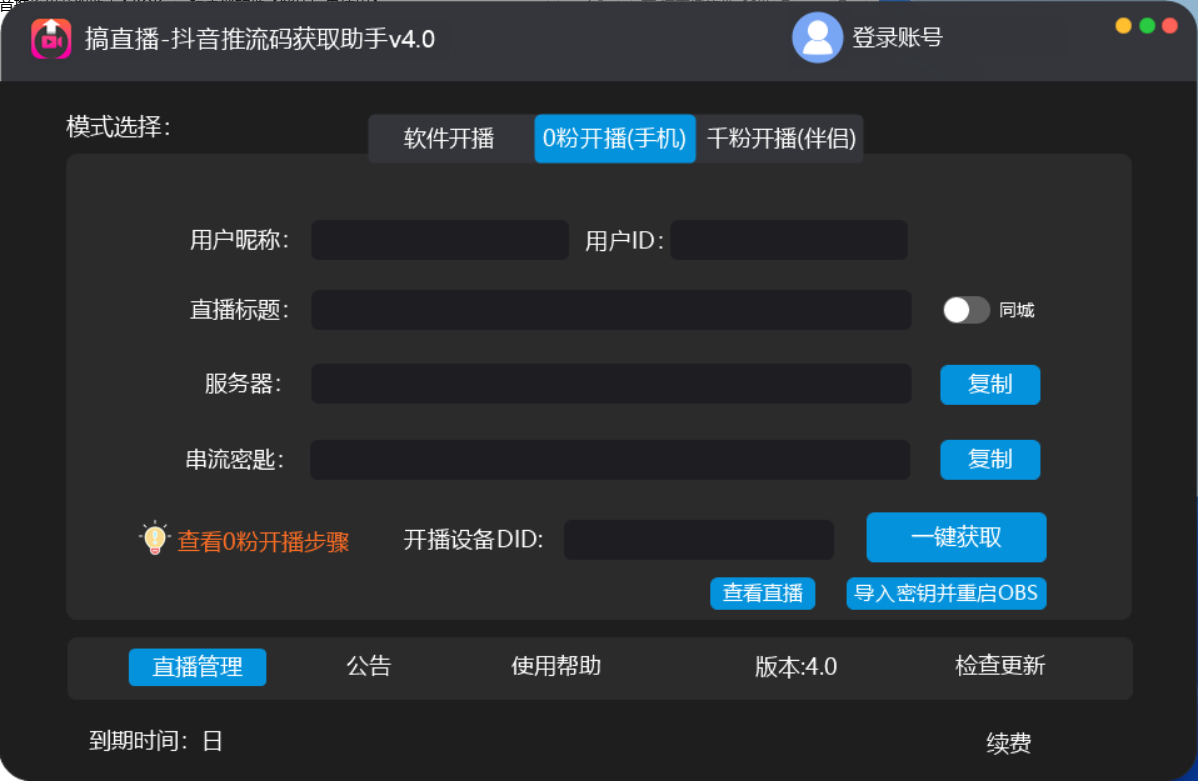Click the 续费 renewal link
The image size is (1198, 781).
(x=1009, y=743)
